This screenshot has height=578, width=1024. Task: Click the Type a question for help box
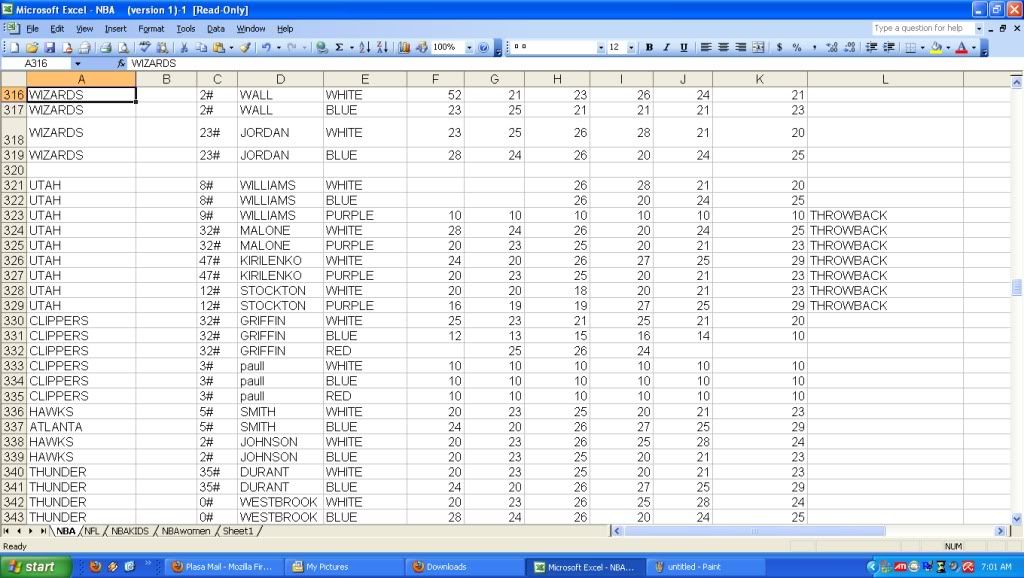pos(922,28)
